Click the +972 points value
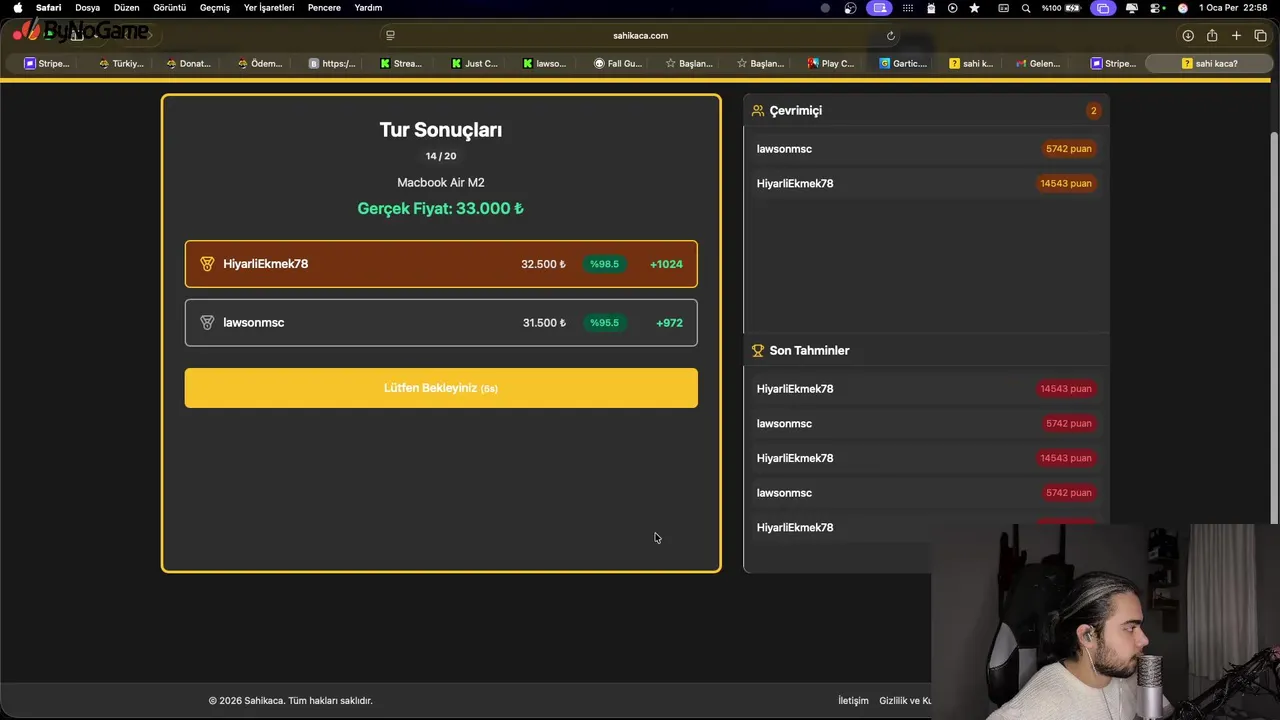This screenshot has width=1280, height=720. 669,323
